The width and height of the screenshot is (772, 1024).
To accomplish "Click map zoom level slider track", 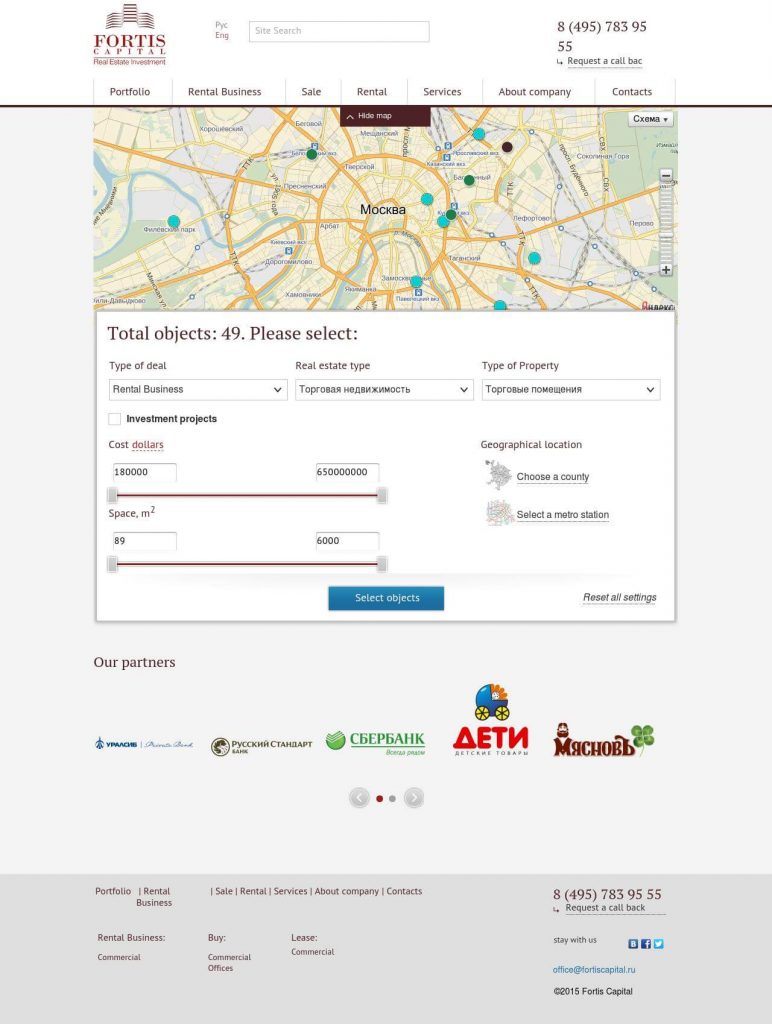I will 666,222.
